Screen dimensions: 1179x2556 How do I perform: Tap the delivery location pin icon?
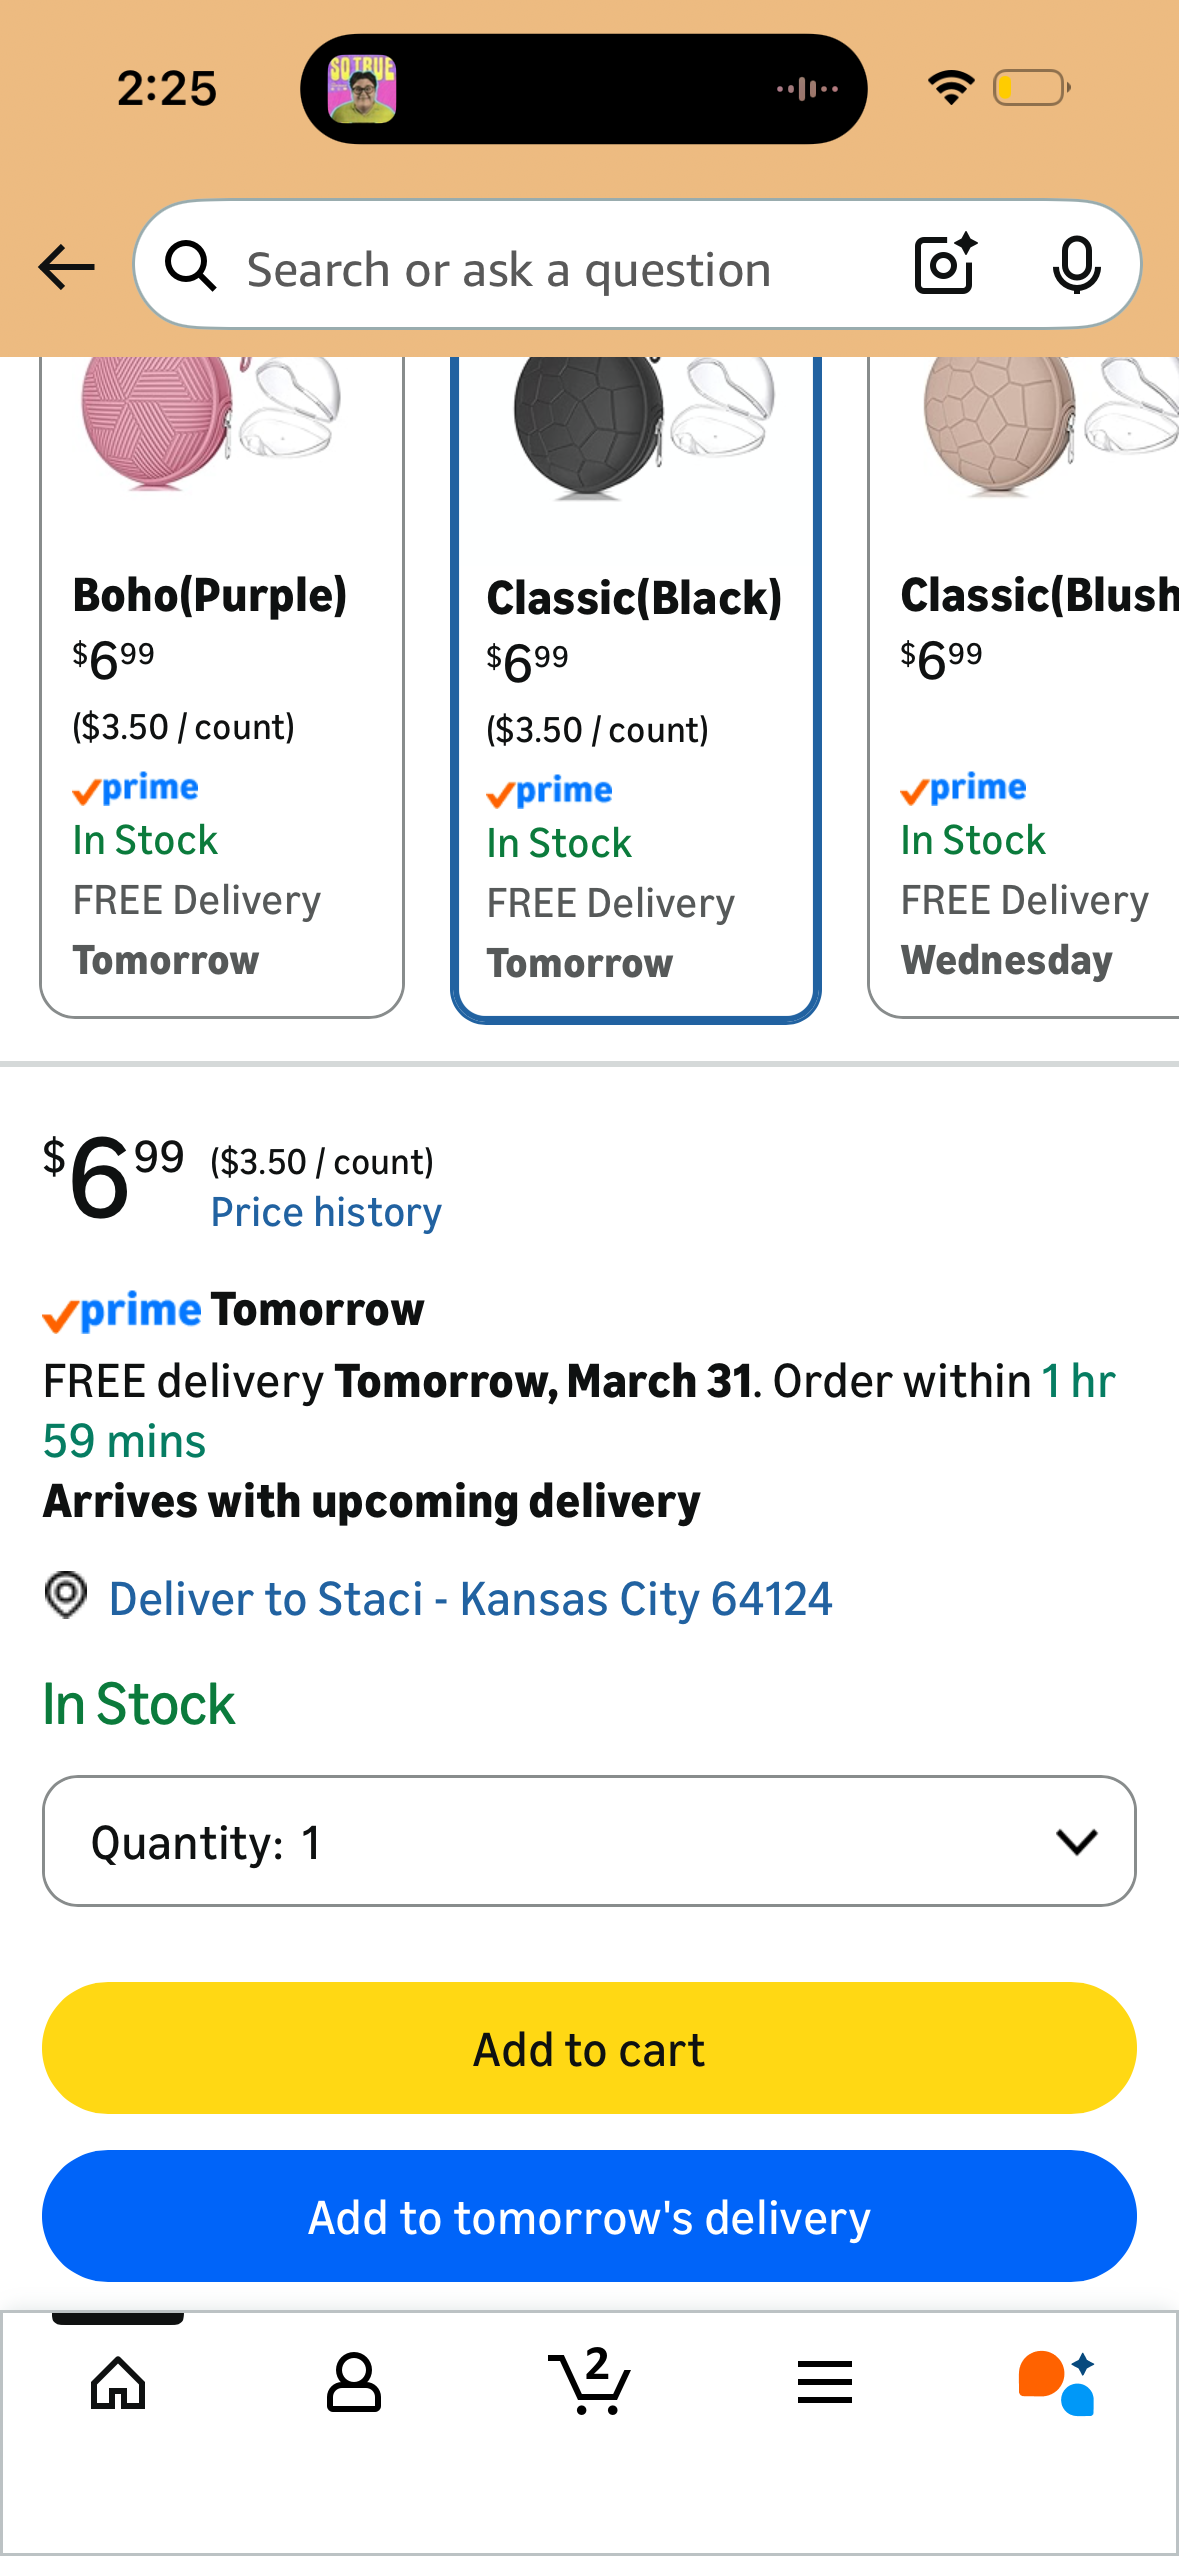(66, 1595)
